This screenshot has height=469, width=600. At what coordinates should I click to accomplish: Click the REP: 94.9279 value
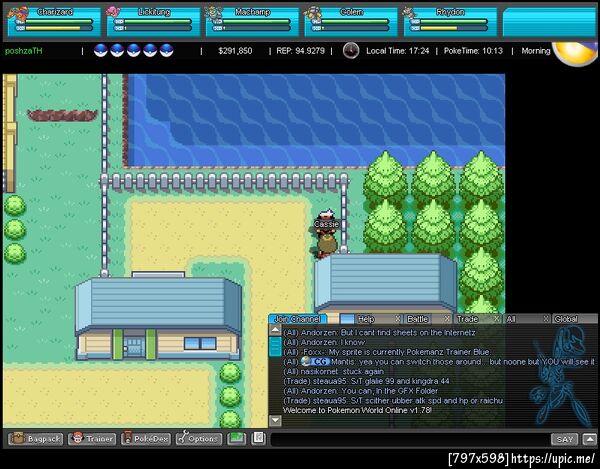300,51
